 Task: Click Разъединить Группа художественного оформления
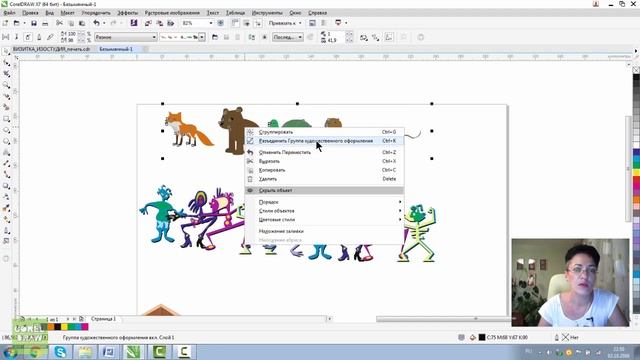point(324,141)
